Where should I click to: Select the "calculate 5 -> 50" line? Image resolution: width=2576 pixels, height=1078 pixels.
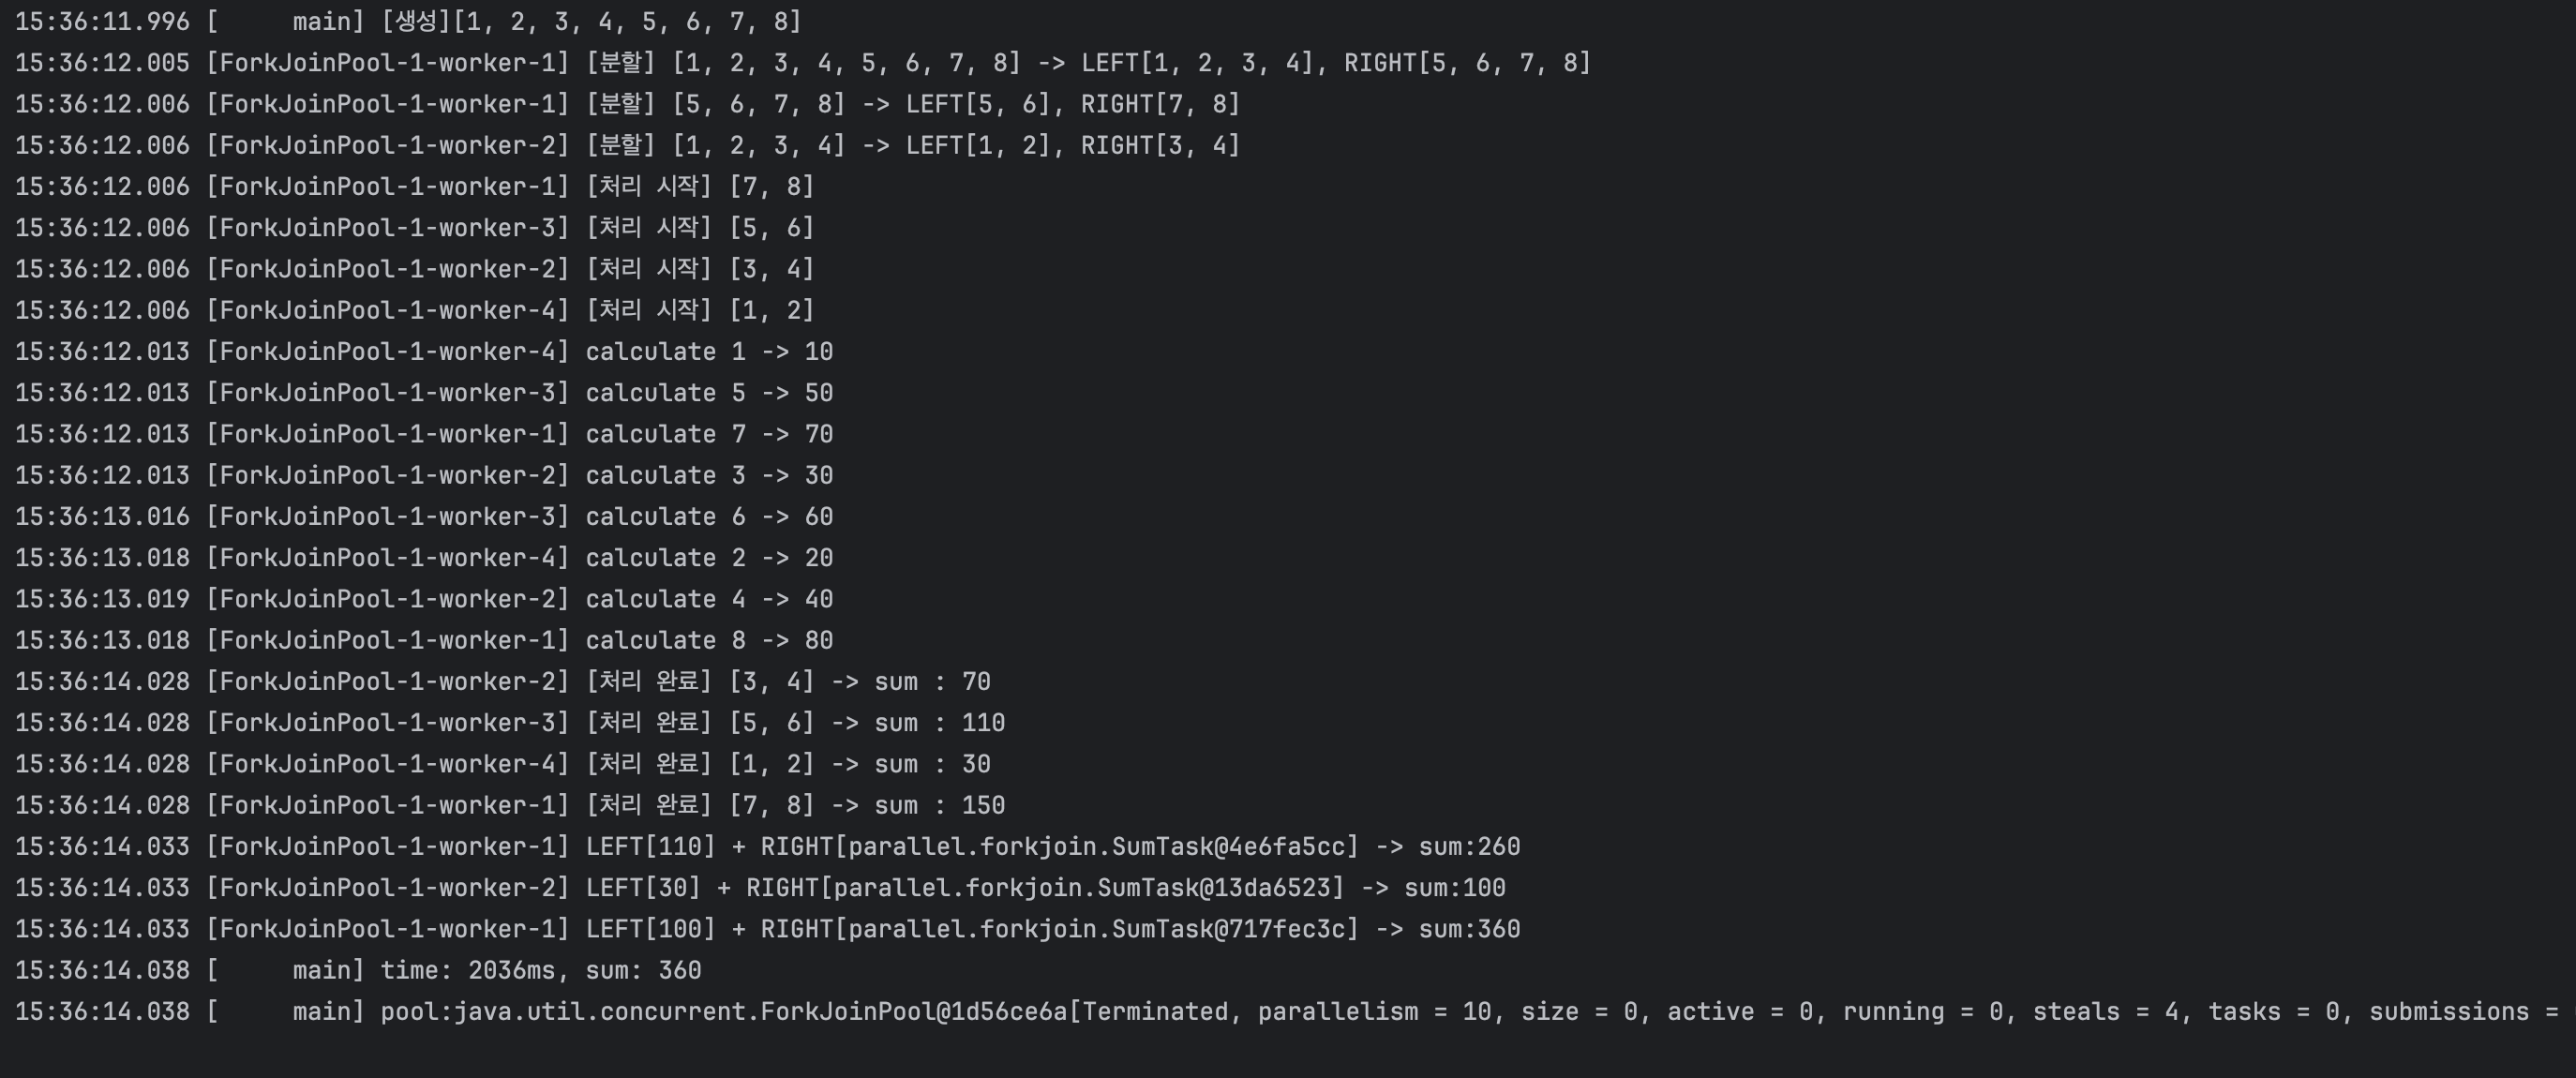(x=708, y=393)
